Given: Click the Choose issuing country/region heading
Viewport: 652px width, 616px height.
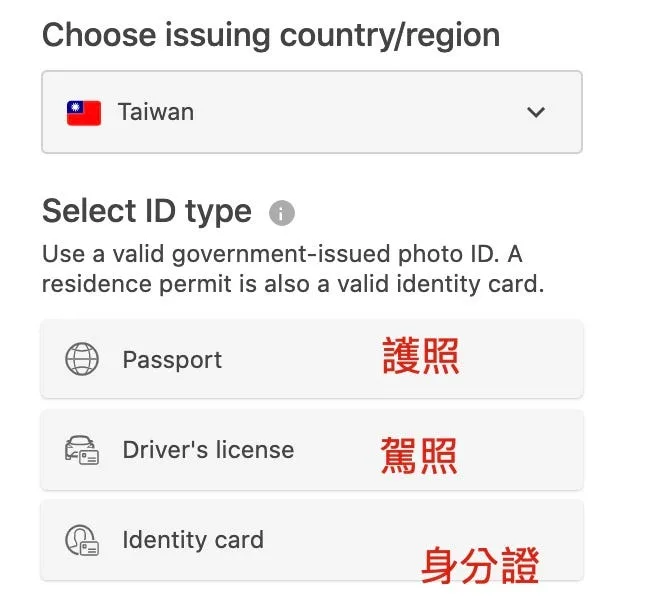Looking at the screenshot, I should (x=271, y=36).
